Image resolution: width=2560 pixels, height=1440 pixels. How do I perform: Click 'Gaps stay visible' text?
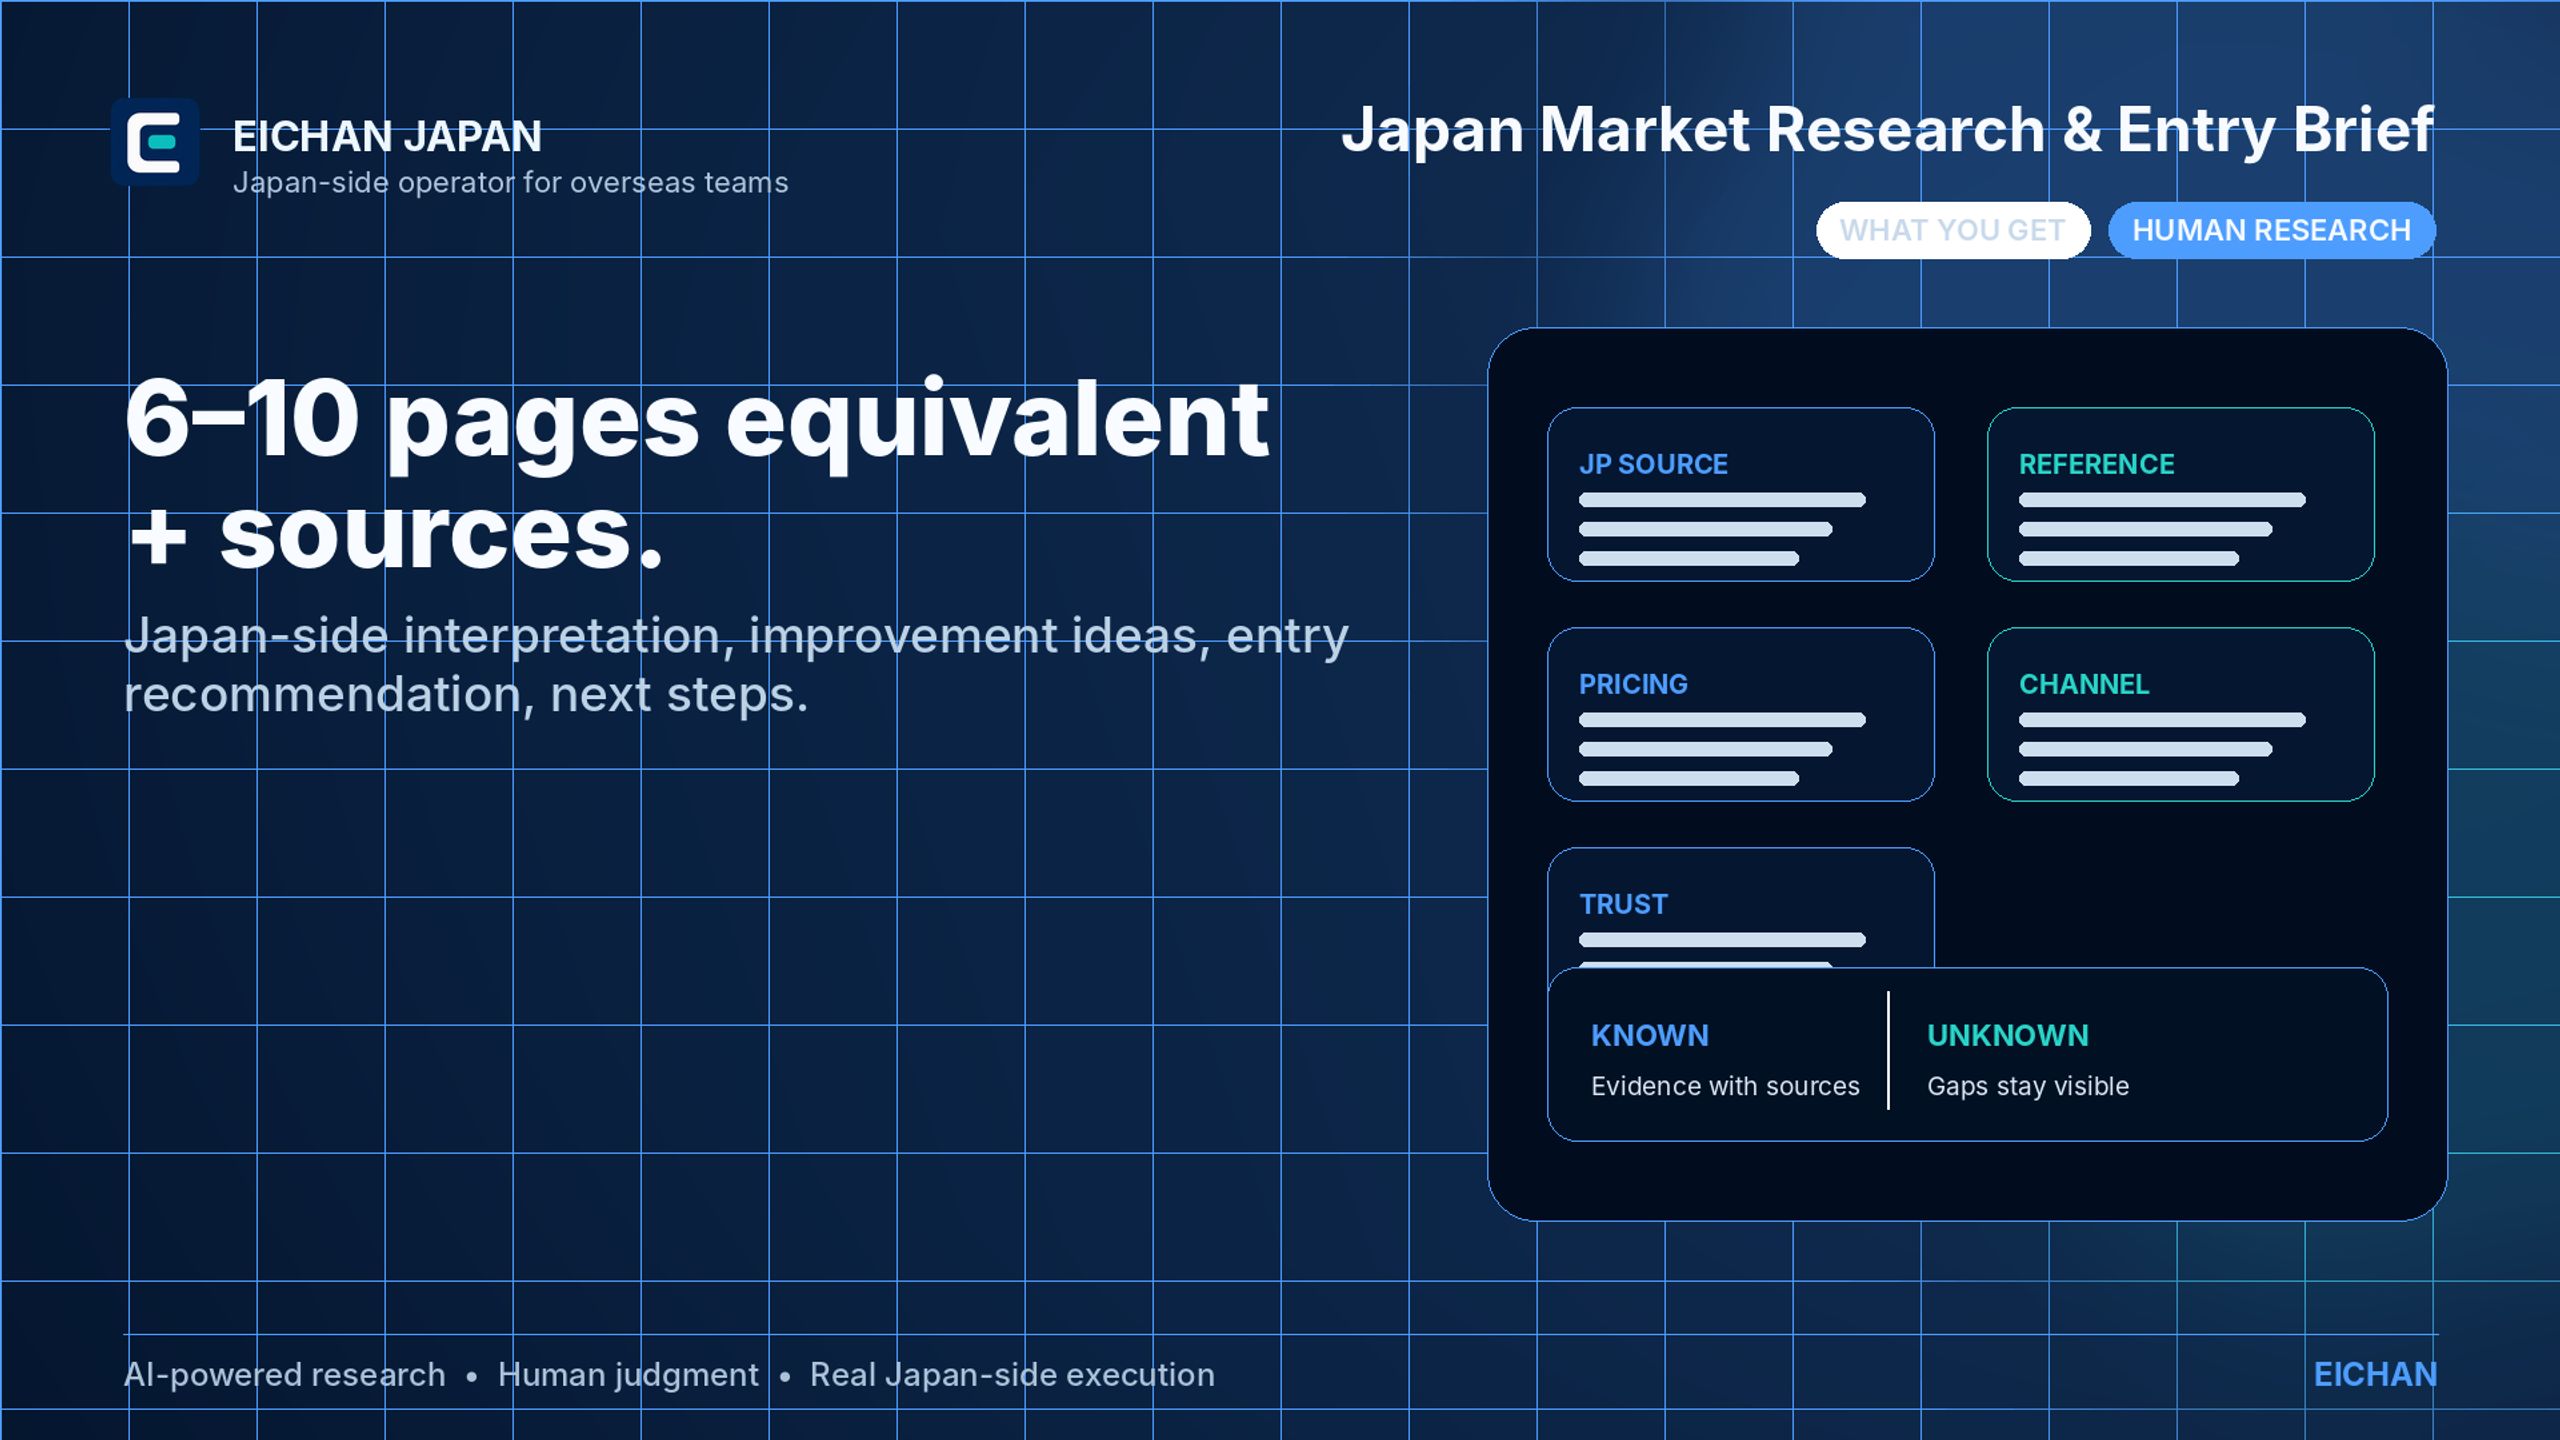tap(2028, 1087)
